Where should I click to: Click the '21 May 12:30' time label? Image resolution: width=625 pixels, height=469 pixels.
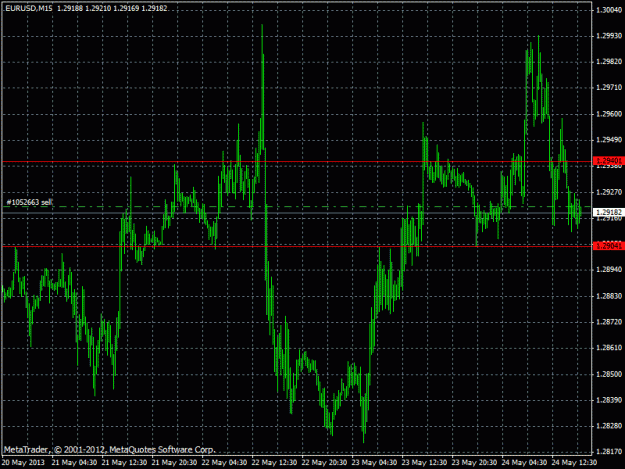coord(124,463)
